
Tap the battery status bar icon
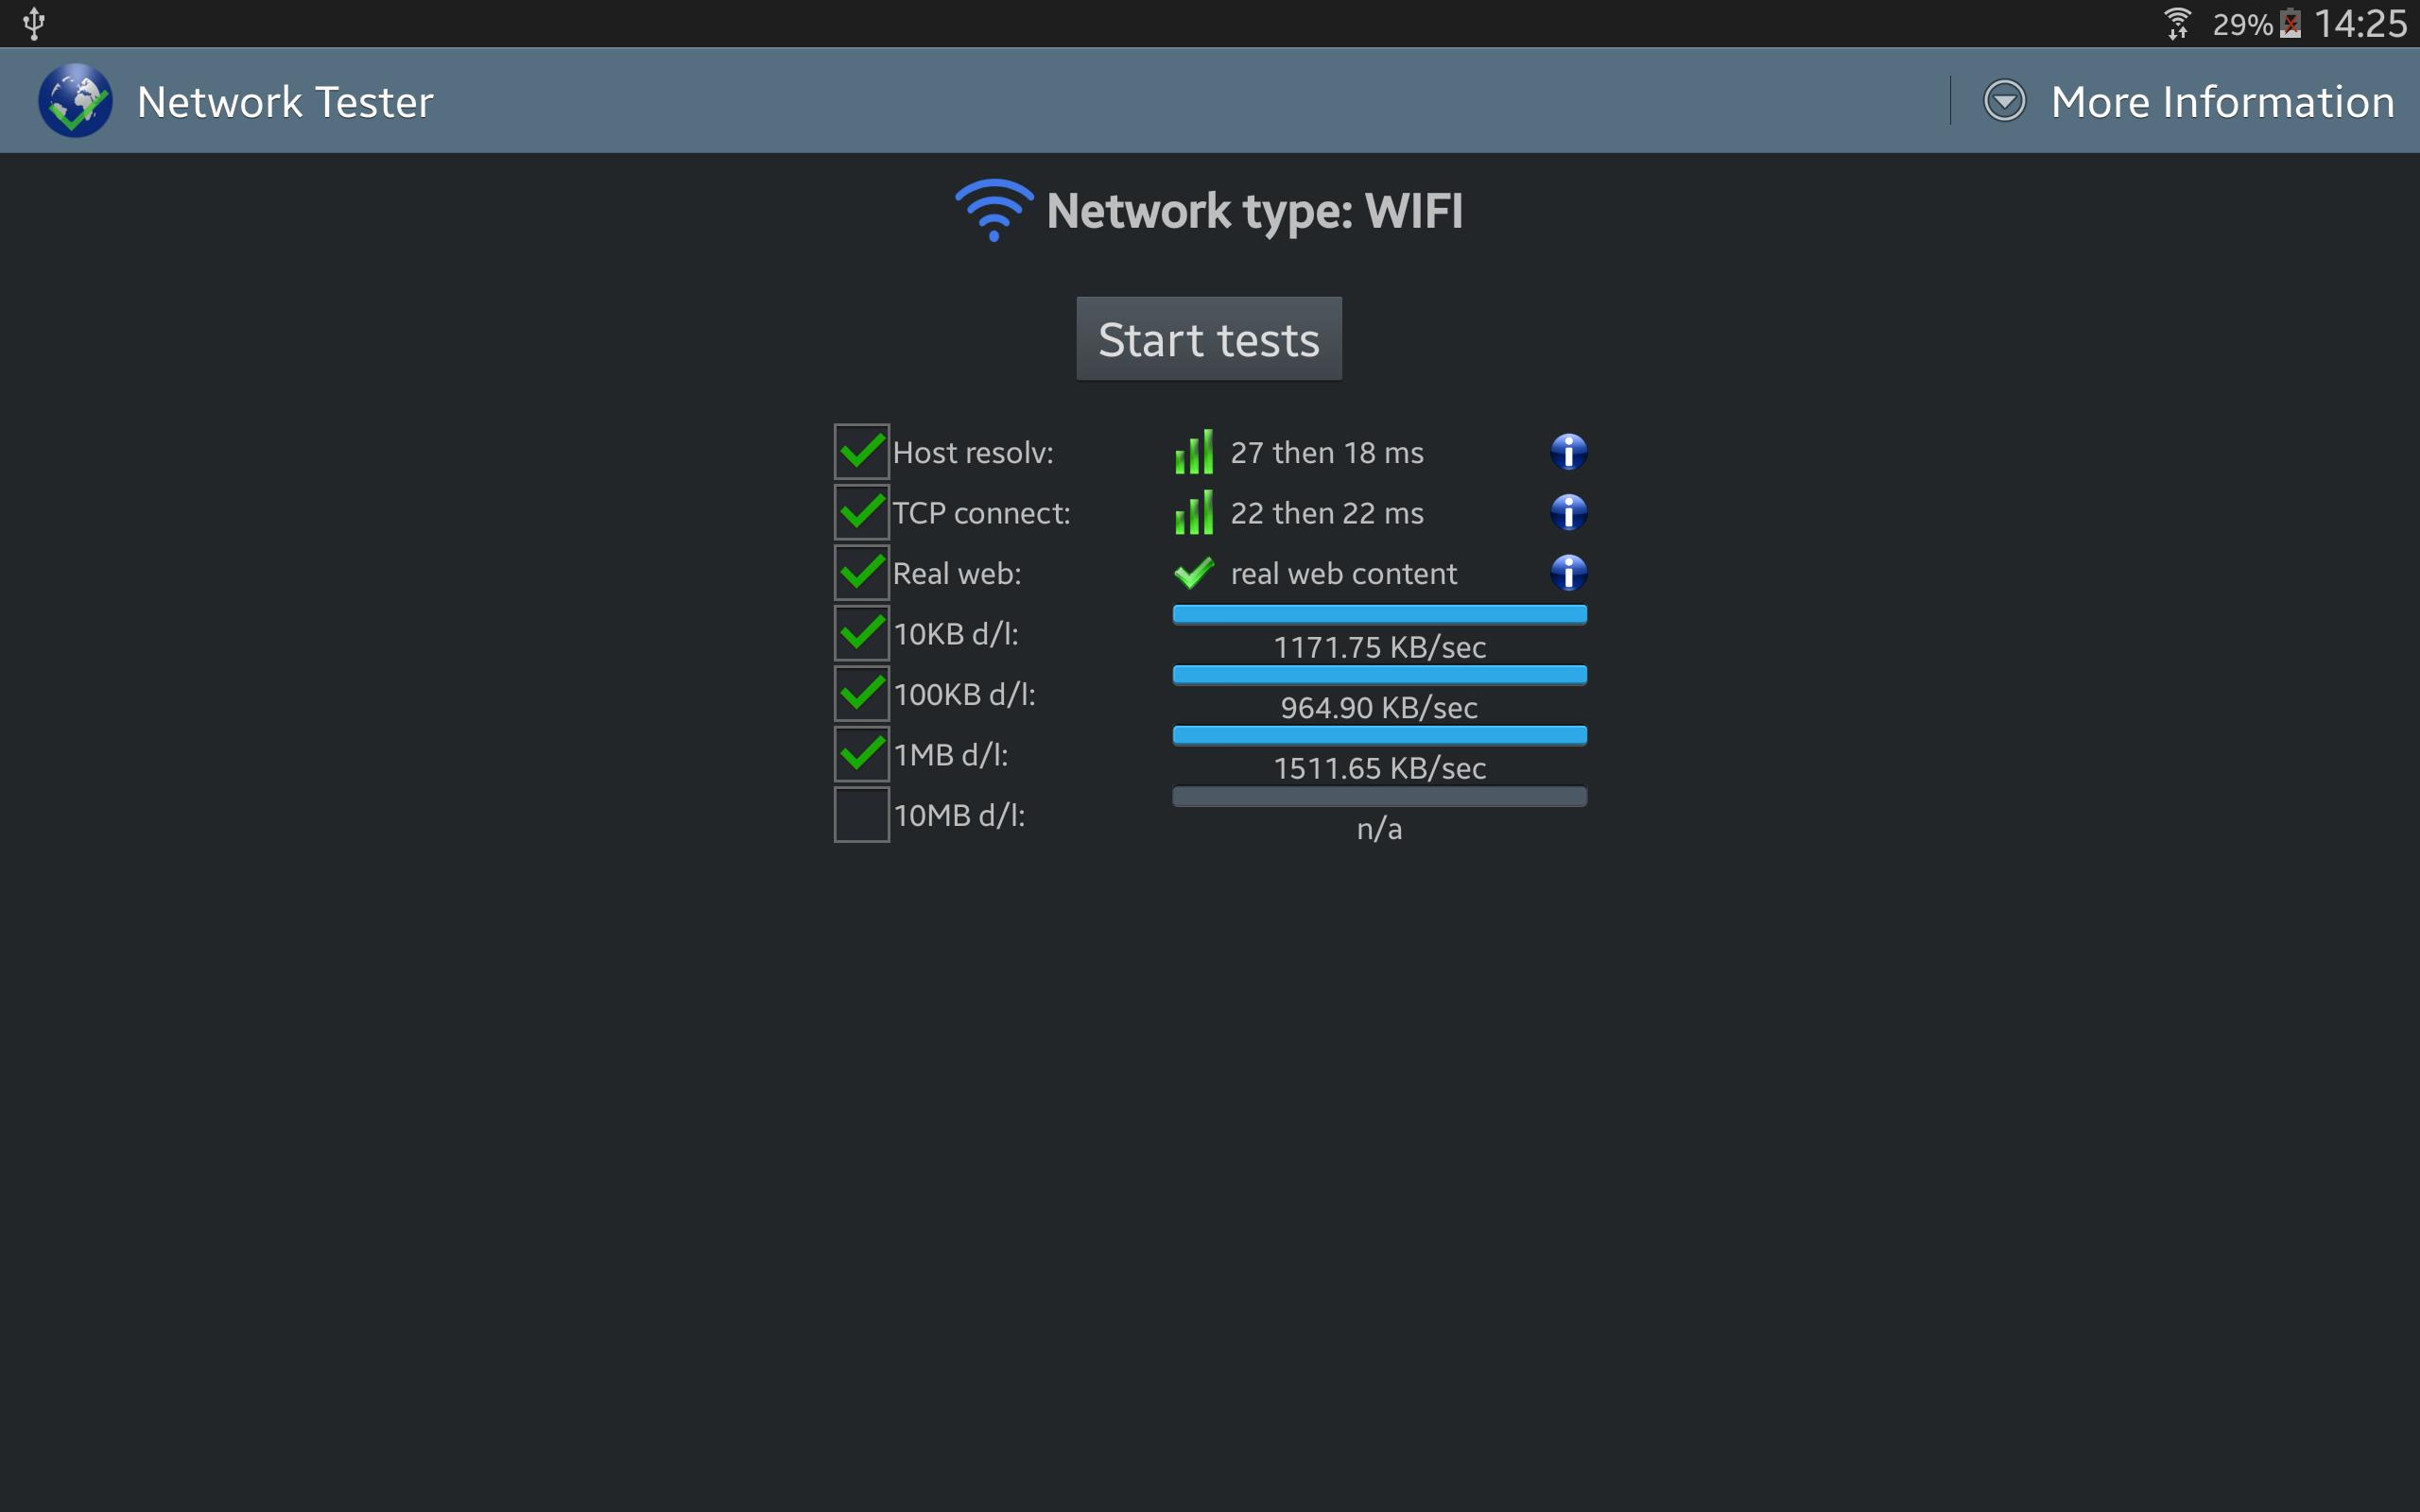pos(2290,23)
